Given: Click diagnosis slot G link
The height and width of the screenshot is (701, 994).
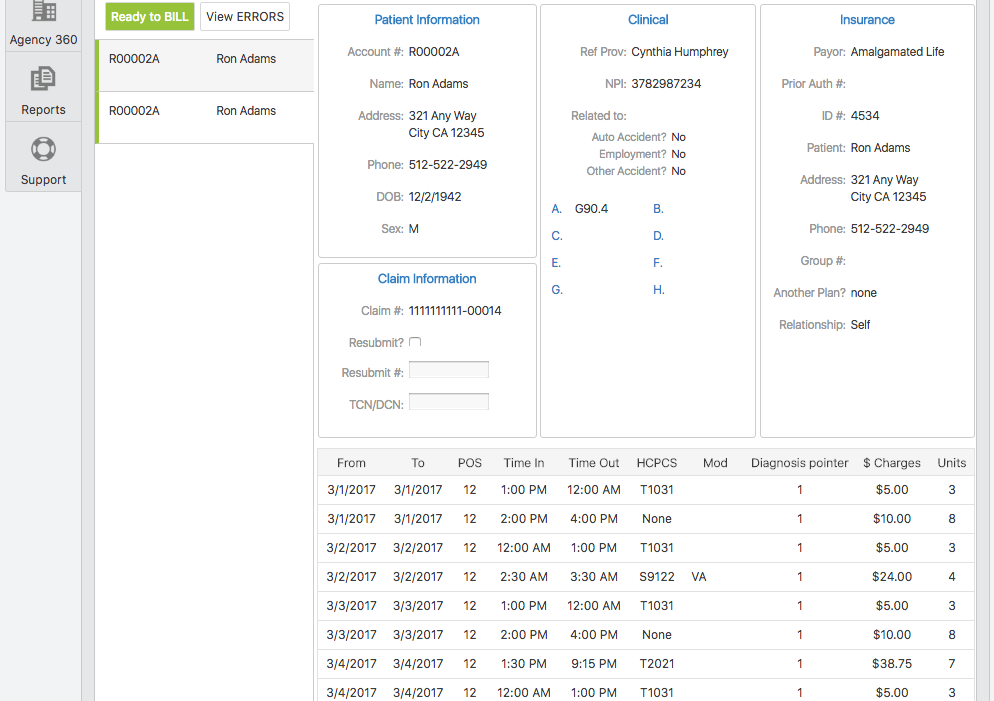Looking at the screenshot, I should point(557,290).
